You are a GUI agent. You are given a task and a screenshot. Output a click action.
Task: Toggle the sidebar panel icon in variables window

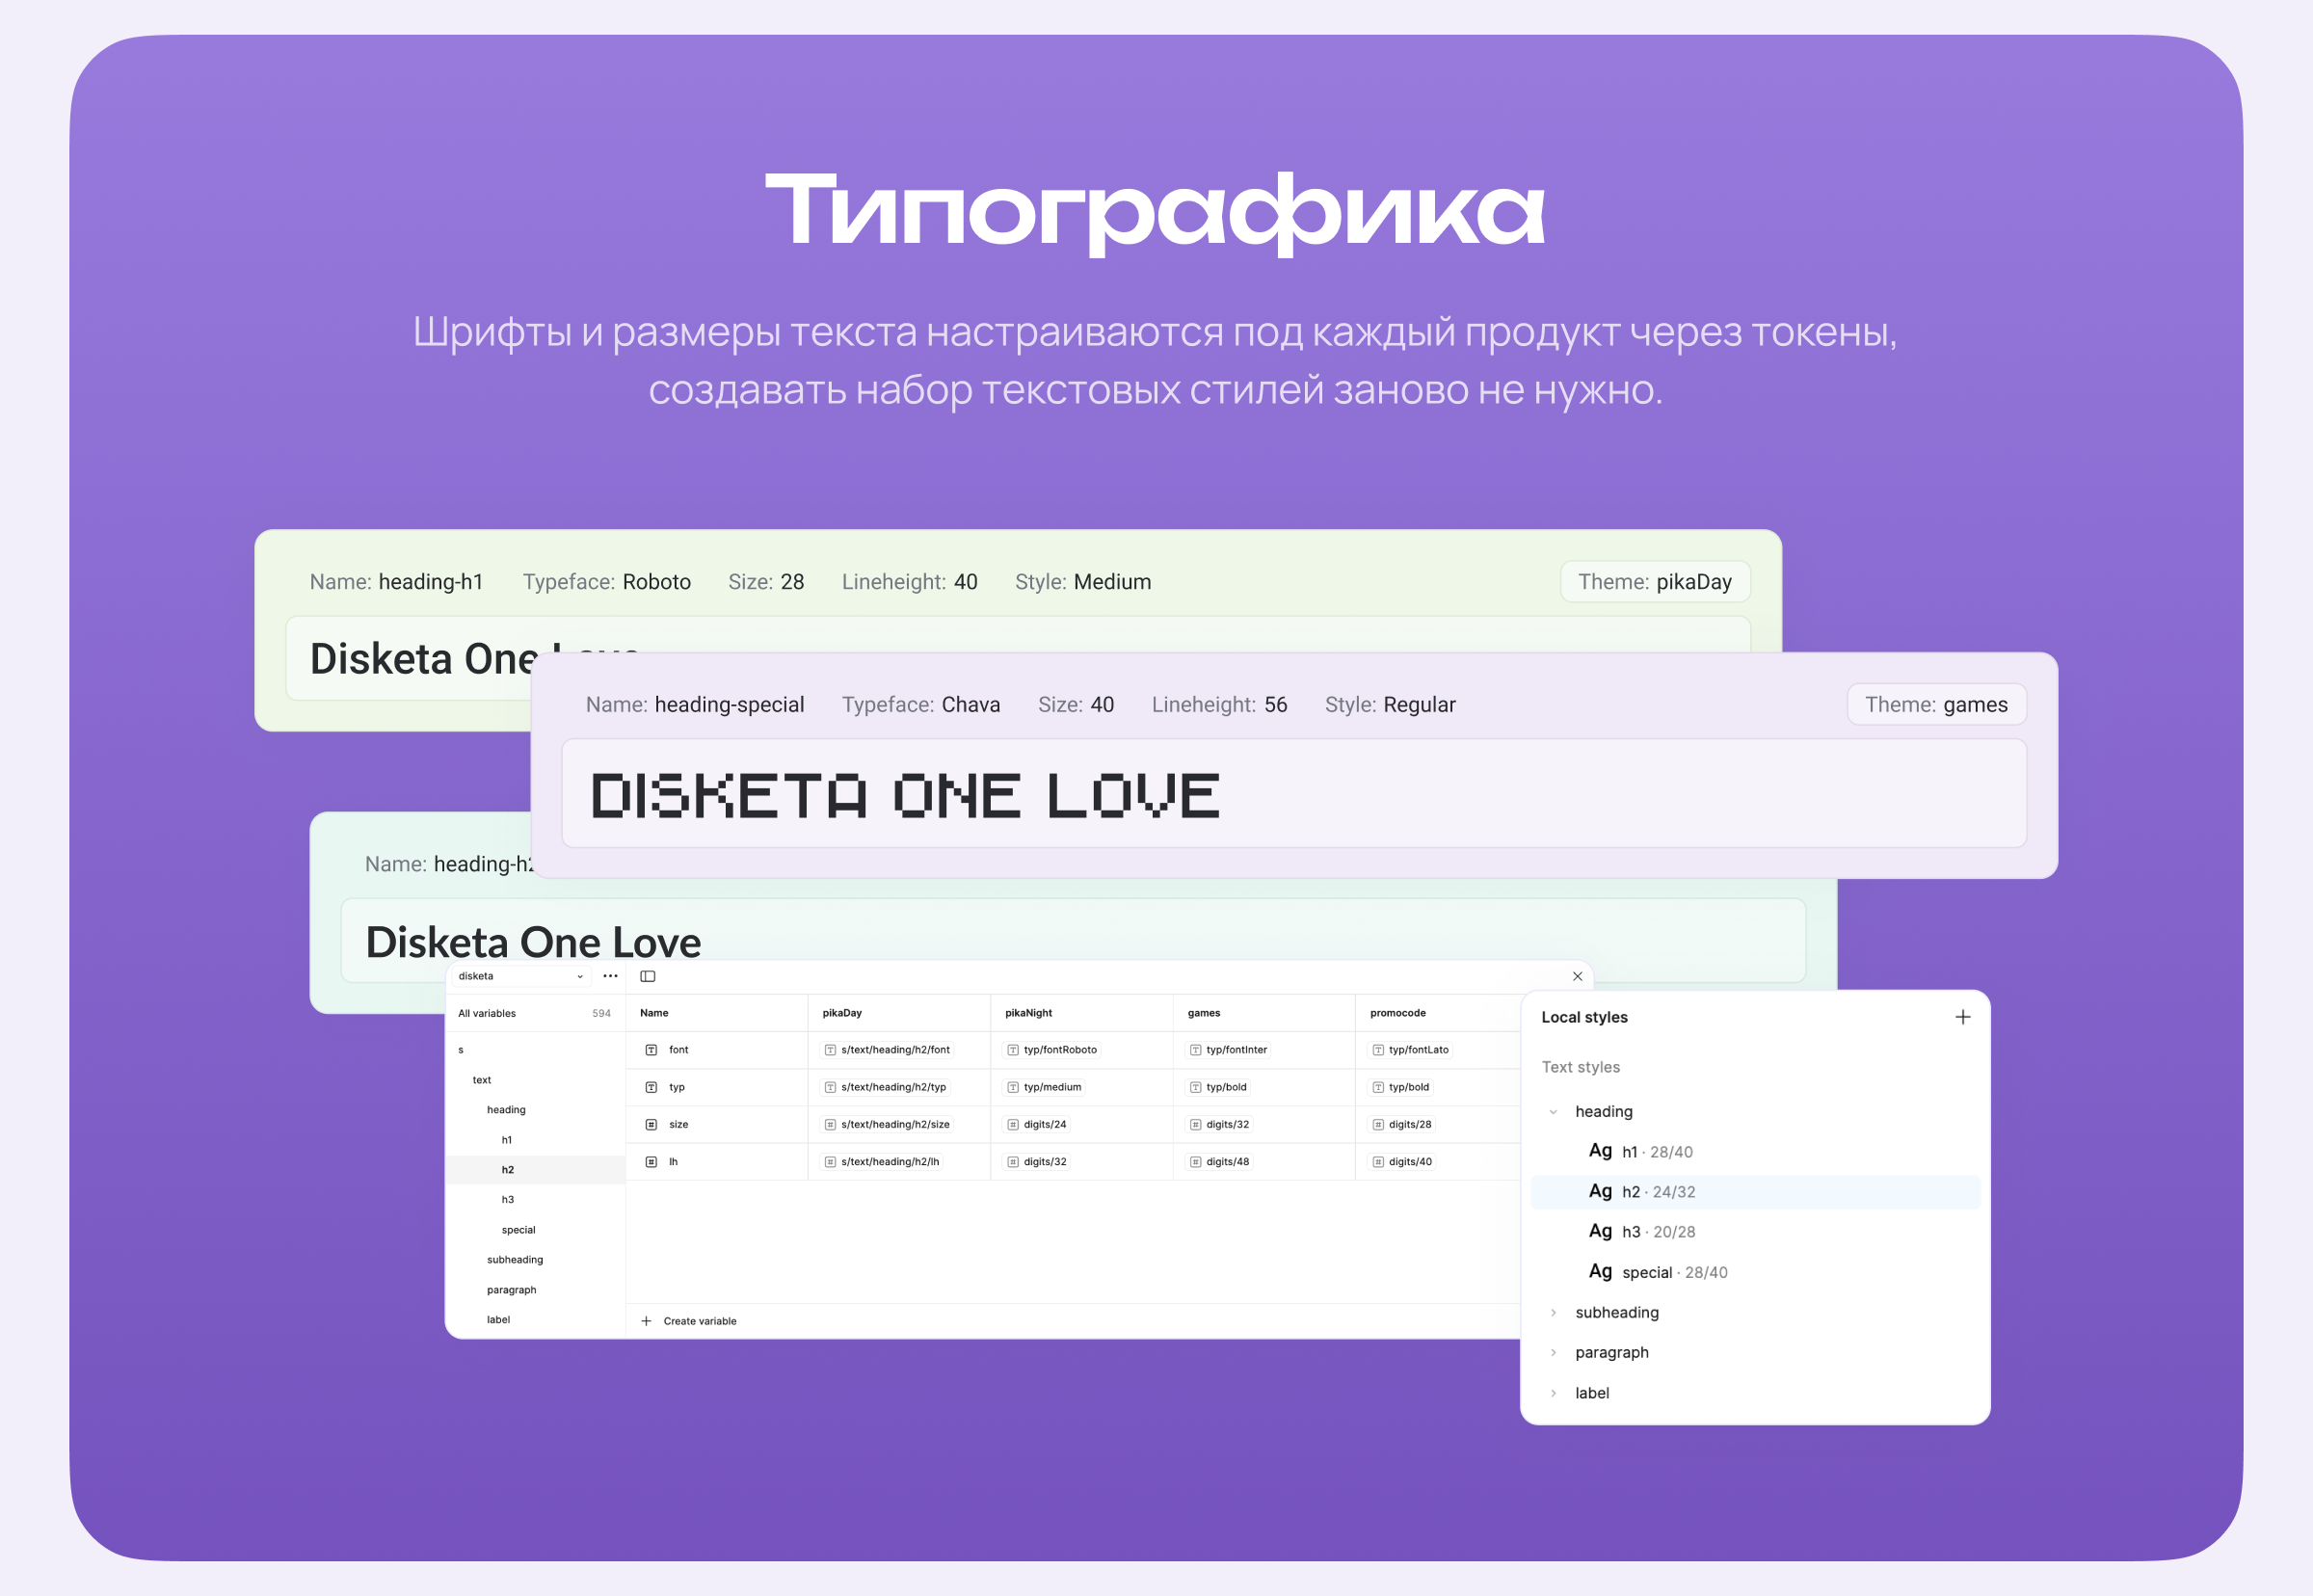(648, 976)
